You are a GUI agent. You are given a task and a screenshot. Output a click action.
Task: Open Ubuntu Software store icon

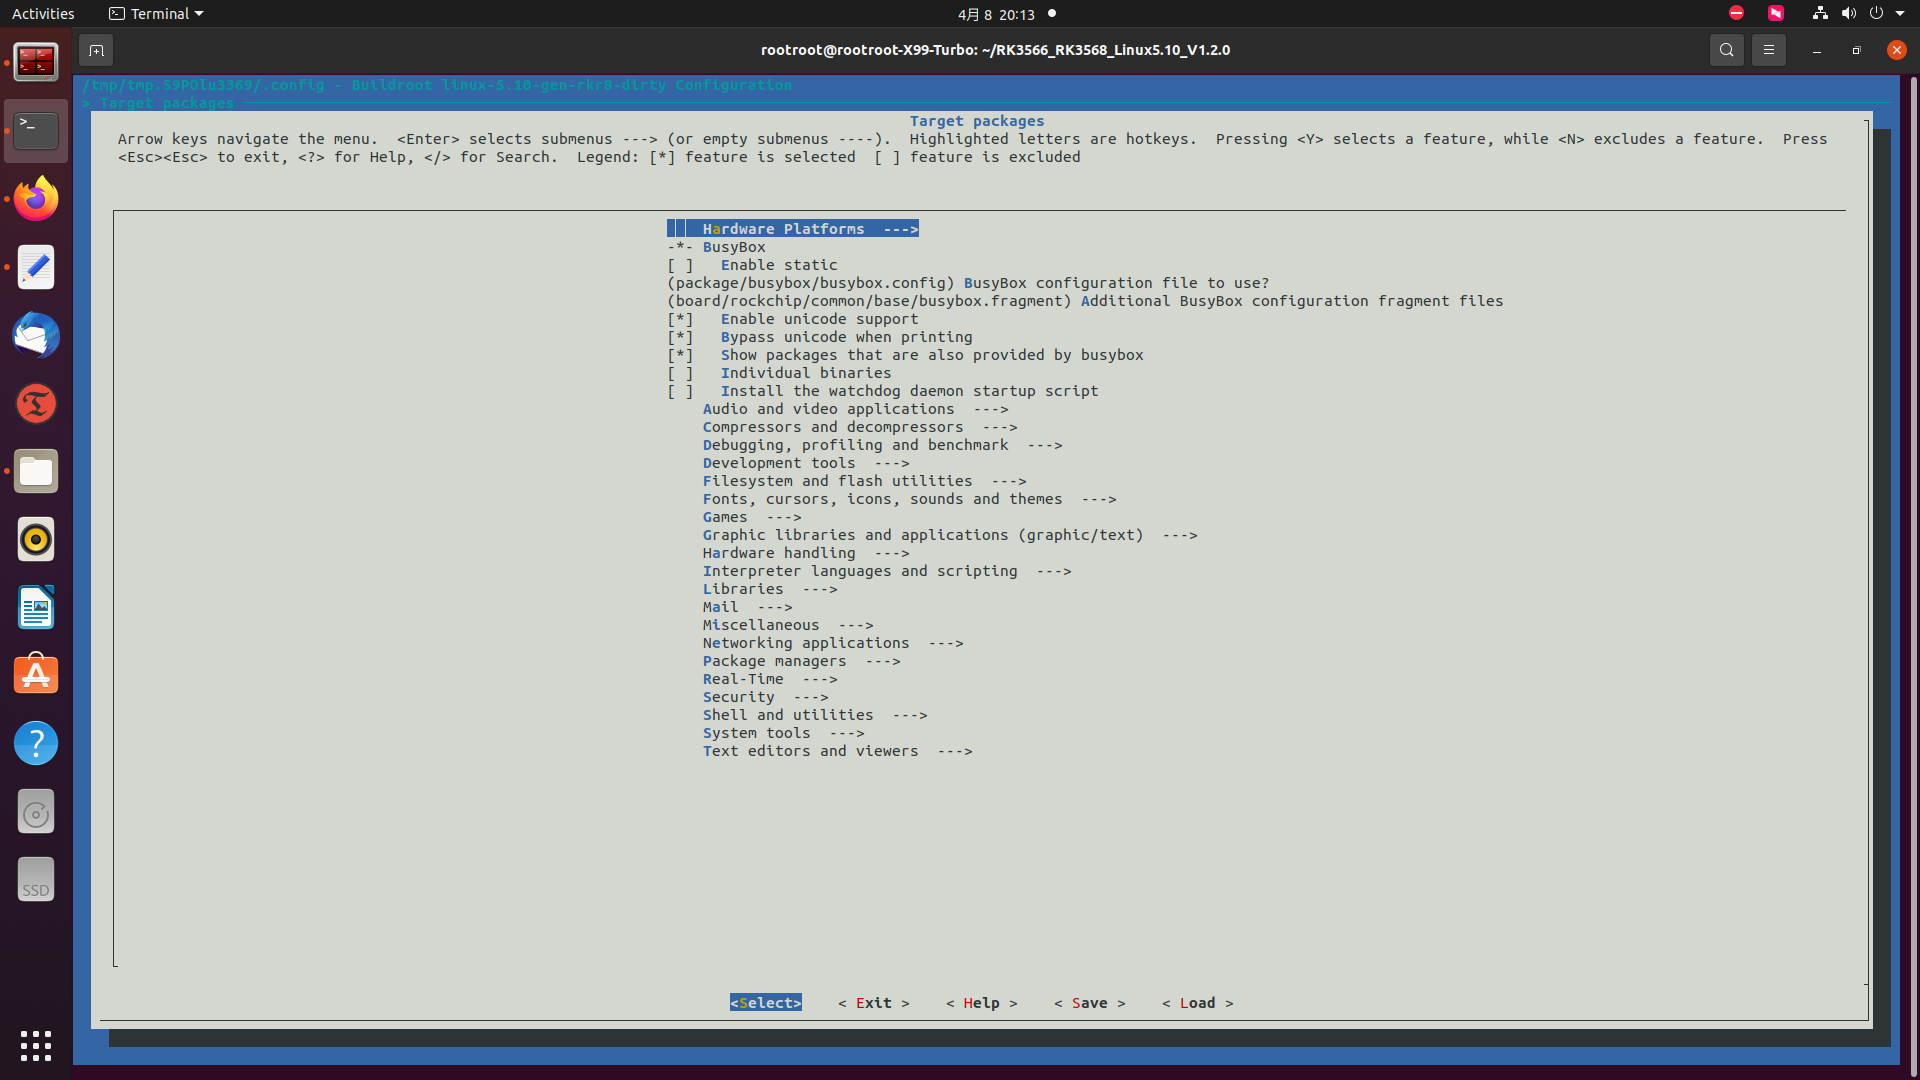pos(36,675)
